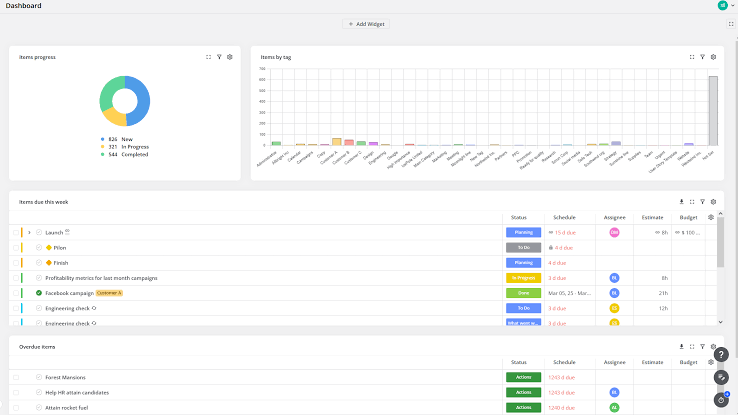Image resolution: width=738 pixels, height=415 pixels.
Task: Select Help HR attain candidates checkbox
Action: click(x=16, y=392)
